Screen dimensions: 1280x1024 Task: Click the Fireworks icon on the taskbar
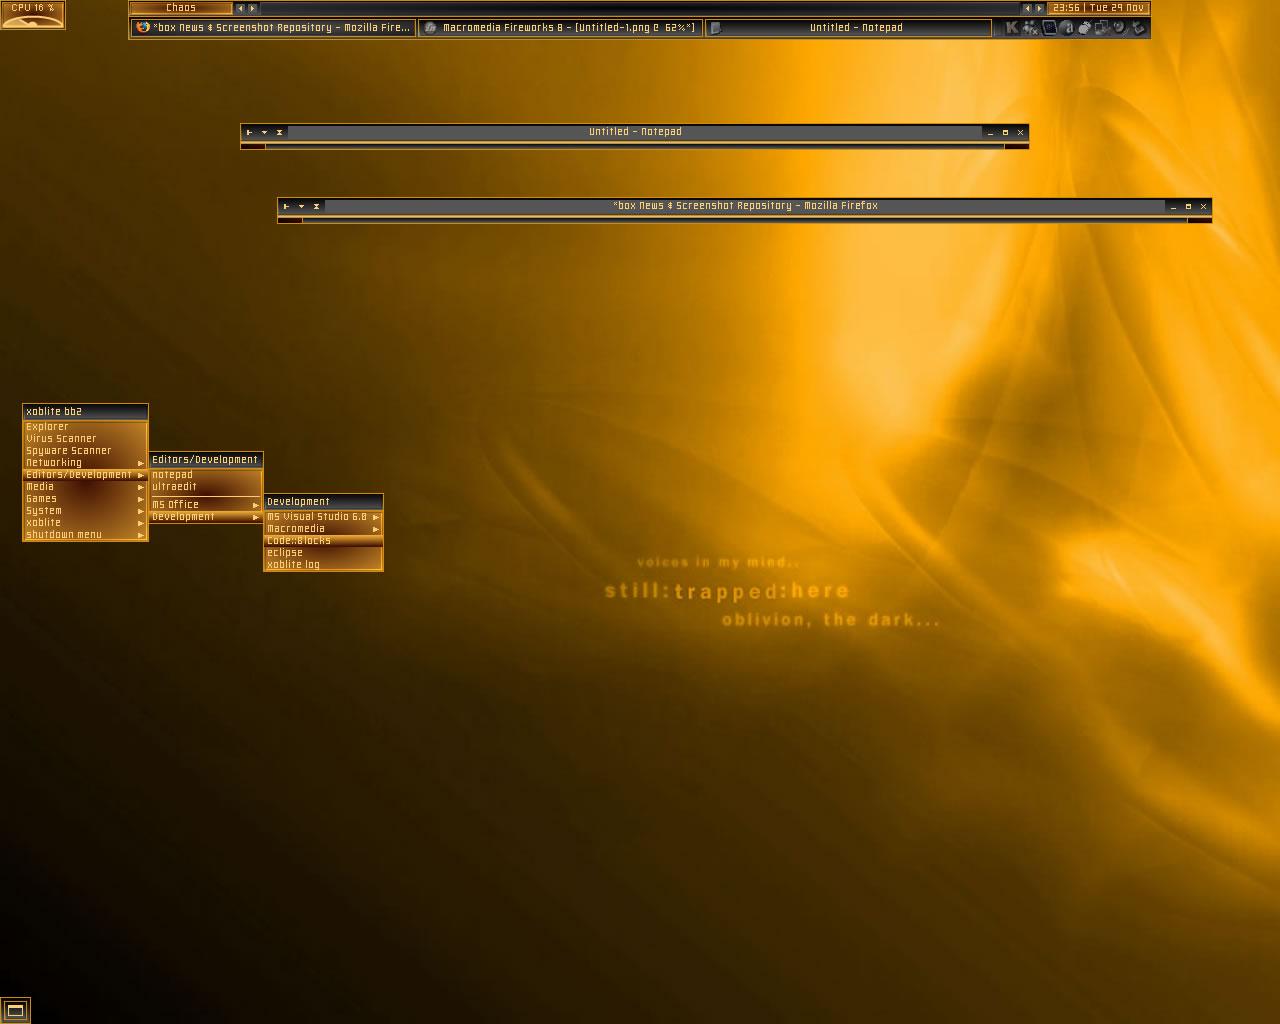point(430,28)
